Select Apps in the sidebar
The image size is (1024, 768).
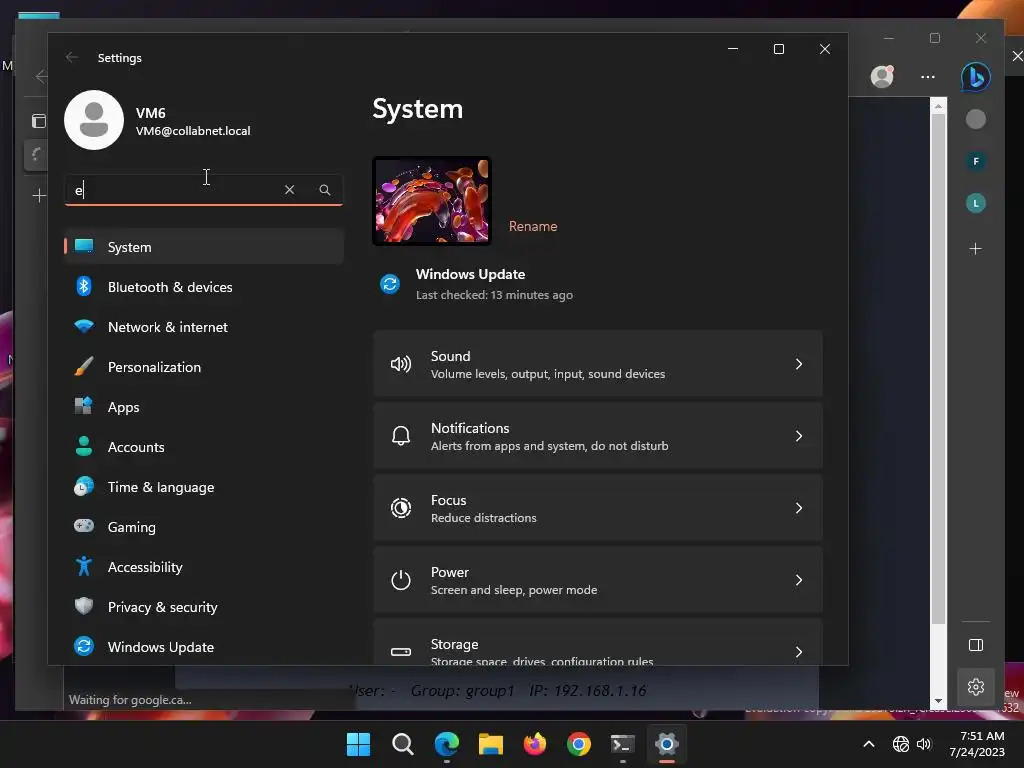(204, 407)
